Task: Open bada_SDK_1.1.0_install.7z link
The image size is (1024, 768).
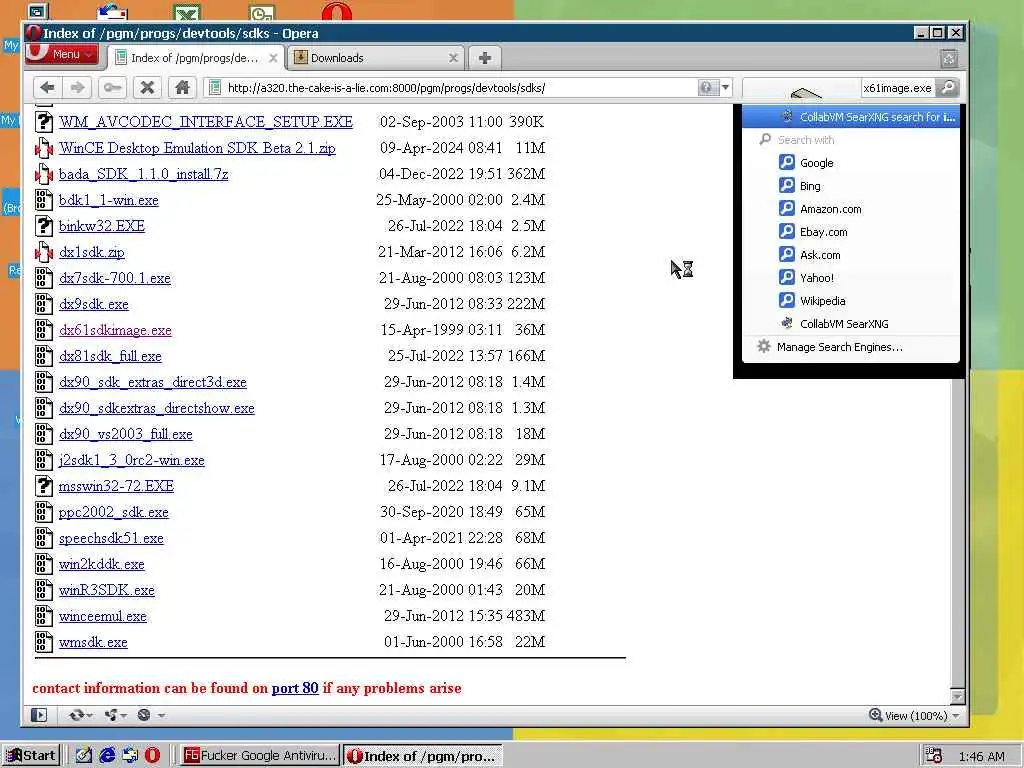Action: (144, 174)
